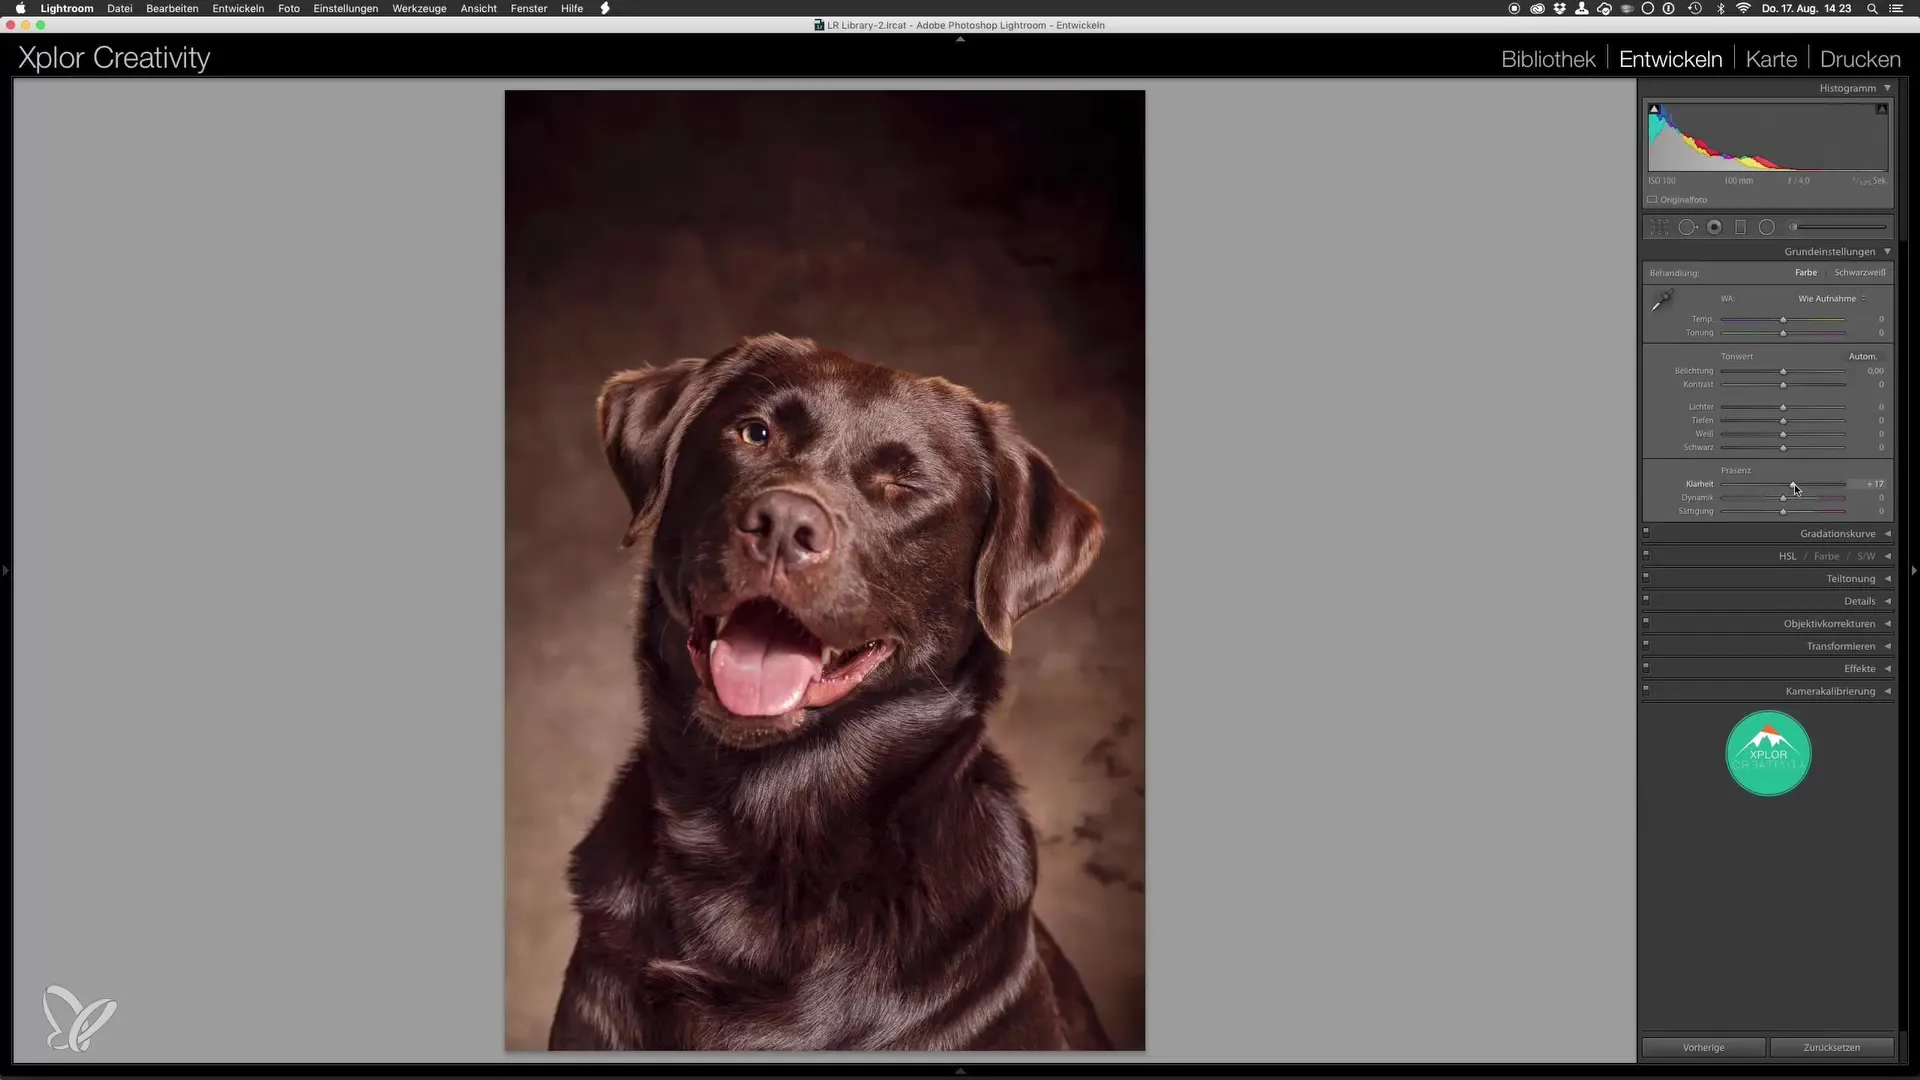Open the WA Wie Aufnahme dropdown
The width and height of the screenshot is (1920, 1080).
click(1832, 299)
